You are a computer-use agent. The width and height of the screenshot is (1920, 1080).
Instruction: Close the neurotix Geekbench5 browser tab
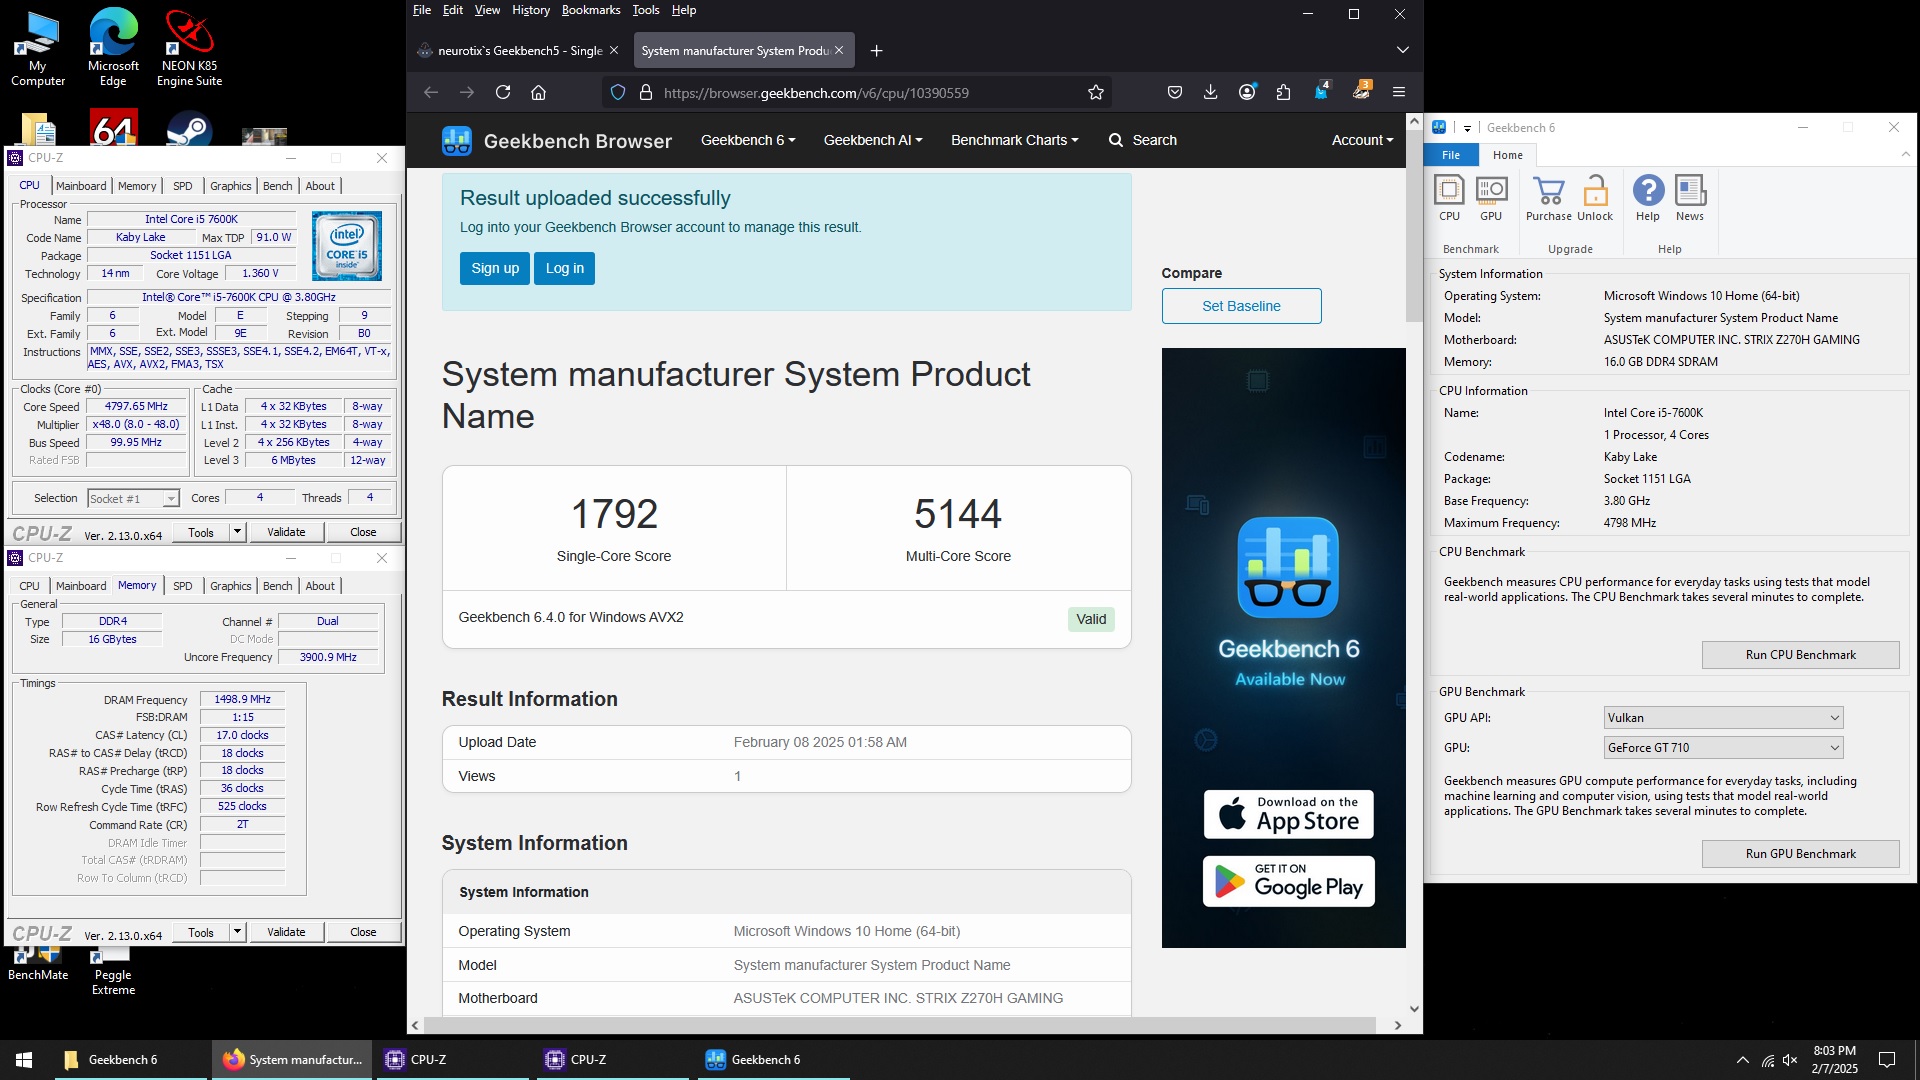click(x=614, y=50)
